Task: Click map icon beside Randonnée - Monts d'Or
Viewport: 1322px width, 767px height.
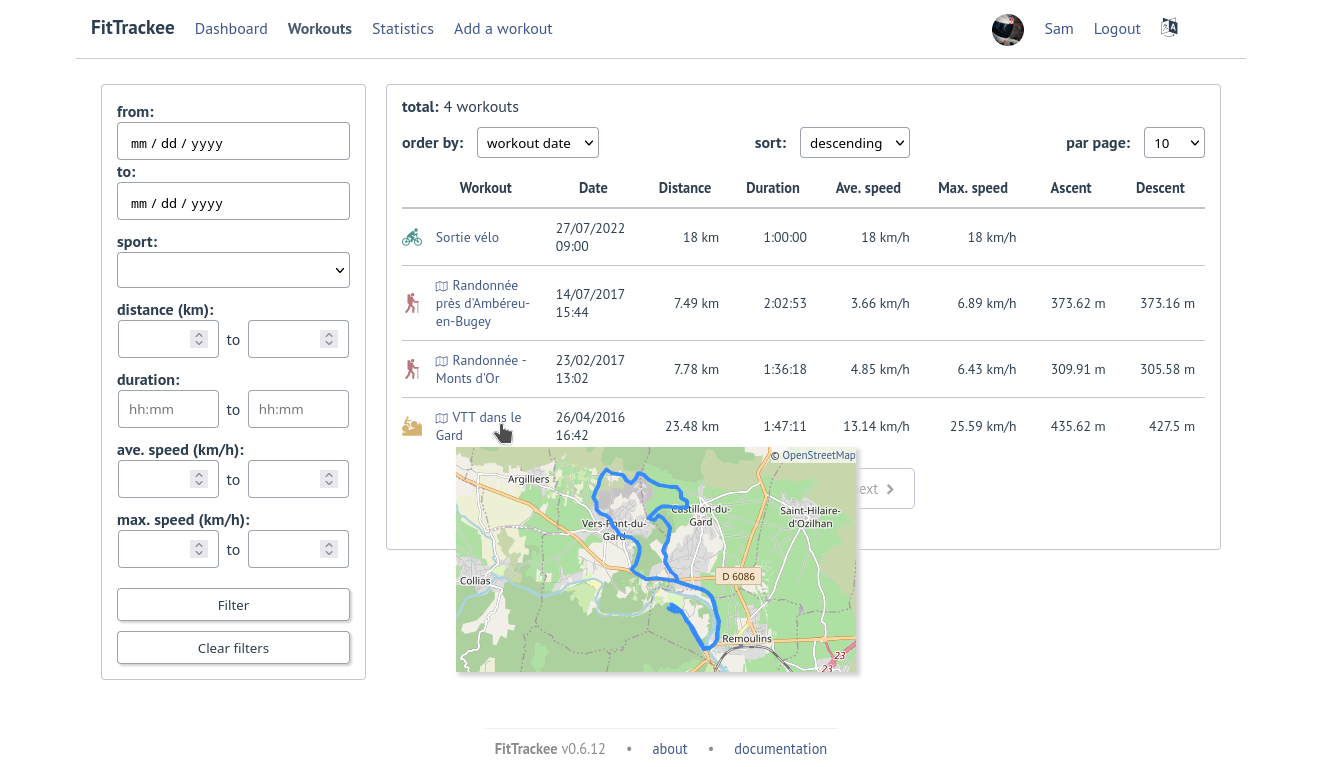Action: pyautogui.click(x=442, y=361)
